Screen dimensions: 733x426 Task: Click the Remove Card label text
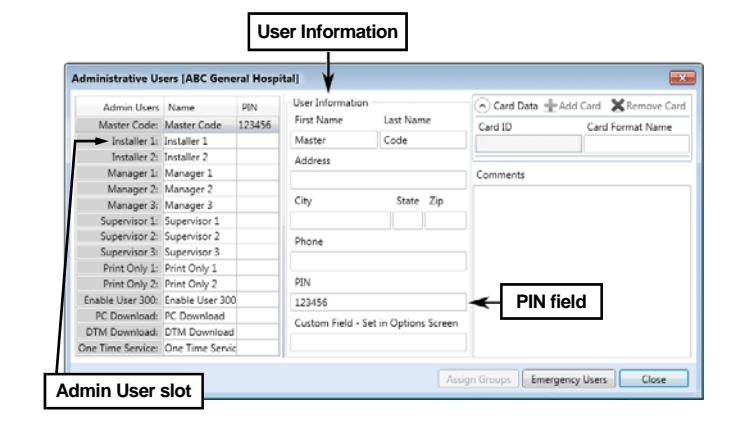pyautogui.click(x=656, y=106)
